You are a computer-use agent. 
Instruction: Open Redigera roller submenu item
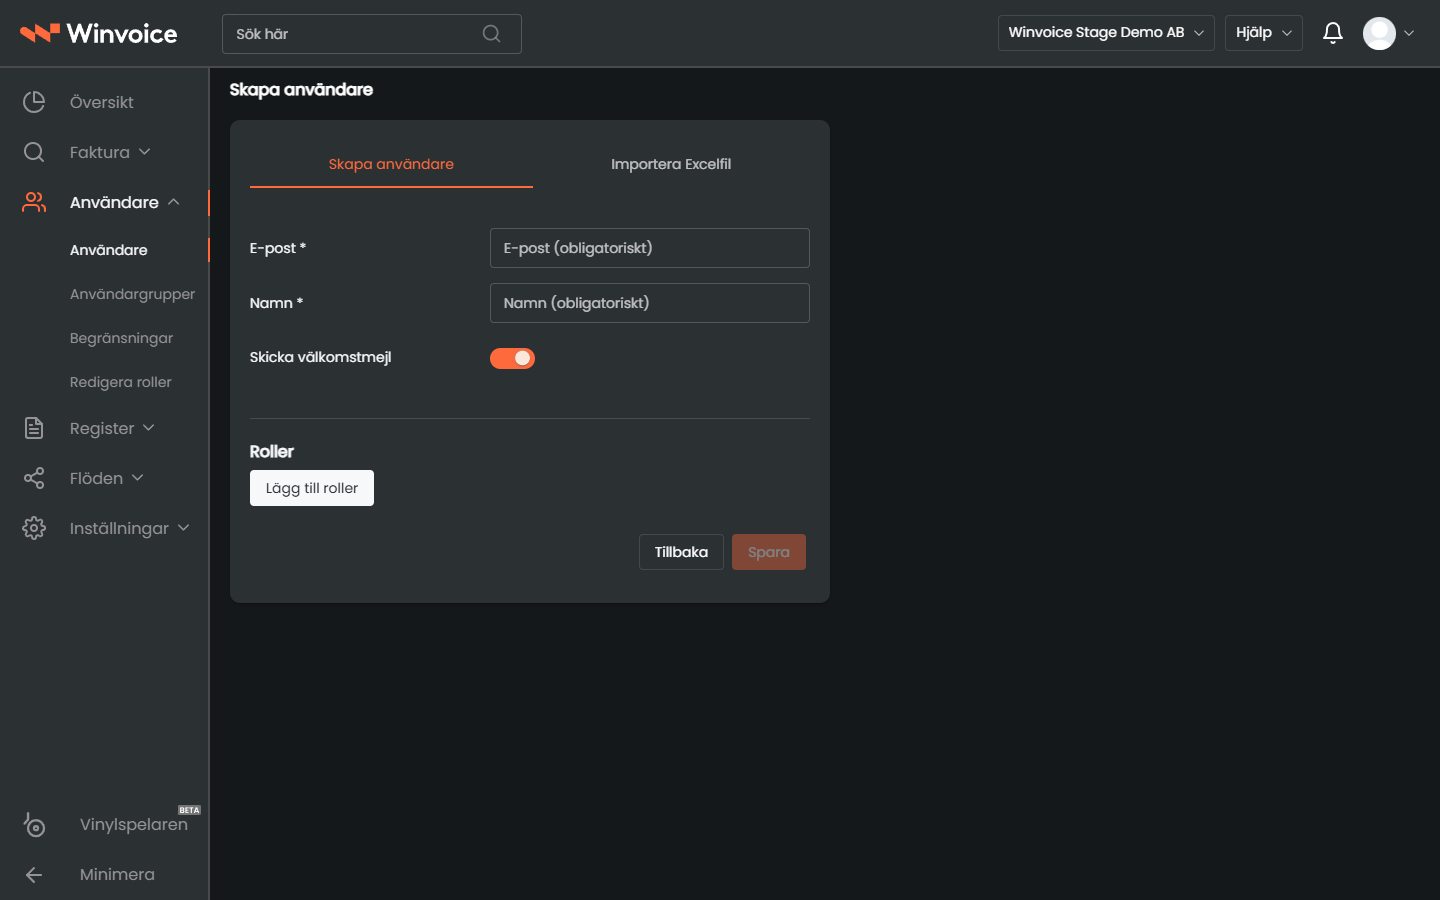pos(121,382)
